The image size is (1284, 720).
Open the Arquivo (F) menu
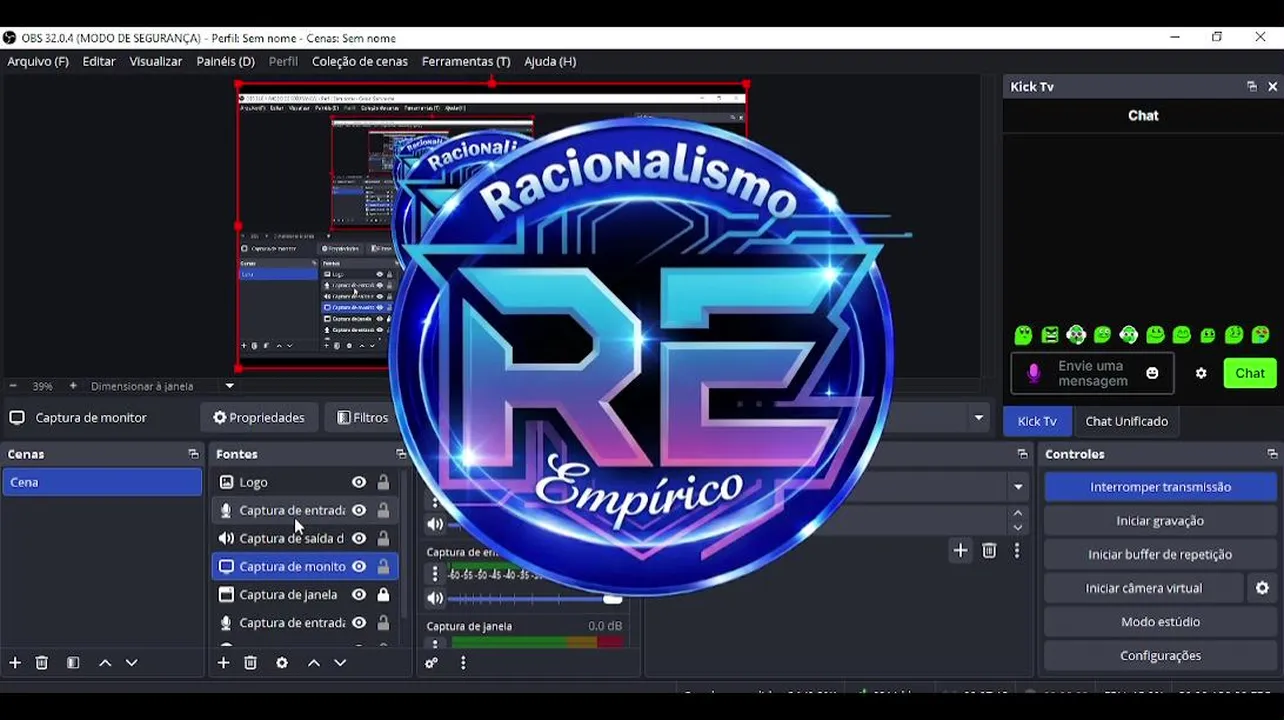pos(38,61)
